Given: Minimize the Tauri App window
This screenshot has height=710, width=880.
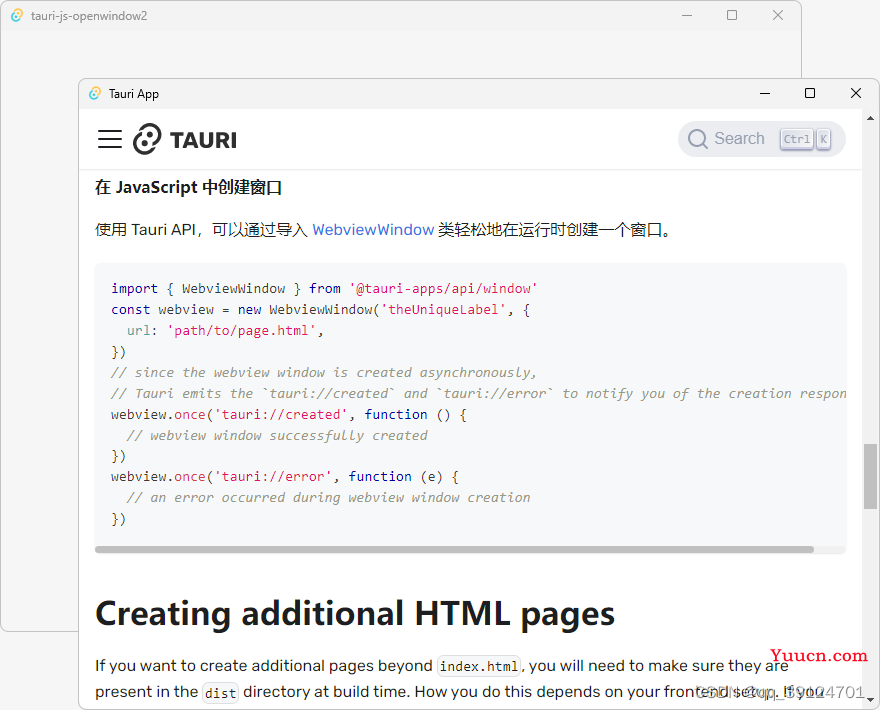Looking at the screenshot, I should click(x=765, y=93).
